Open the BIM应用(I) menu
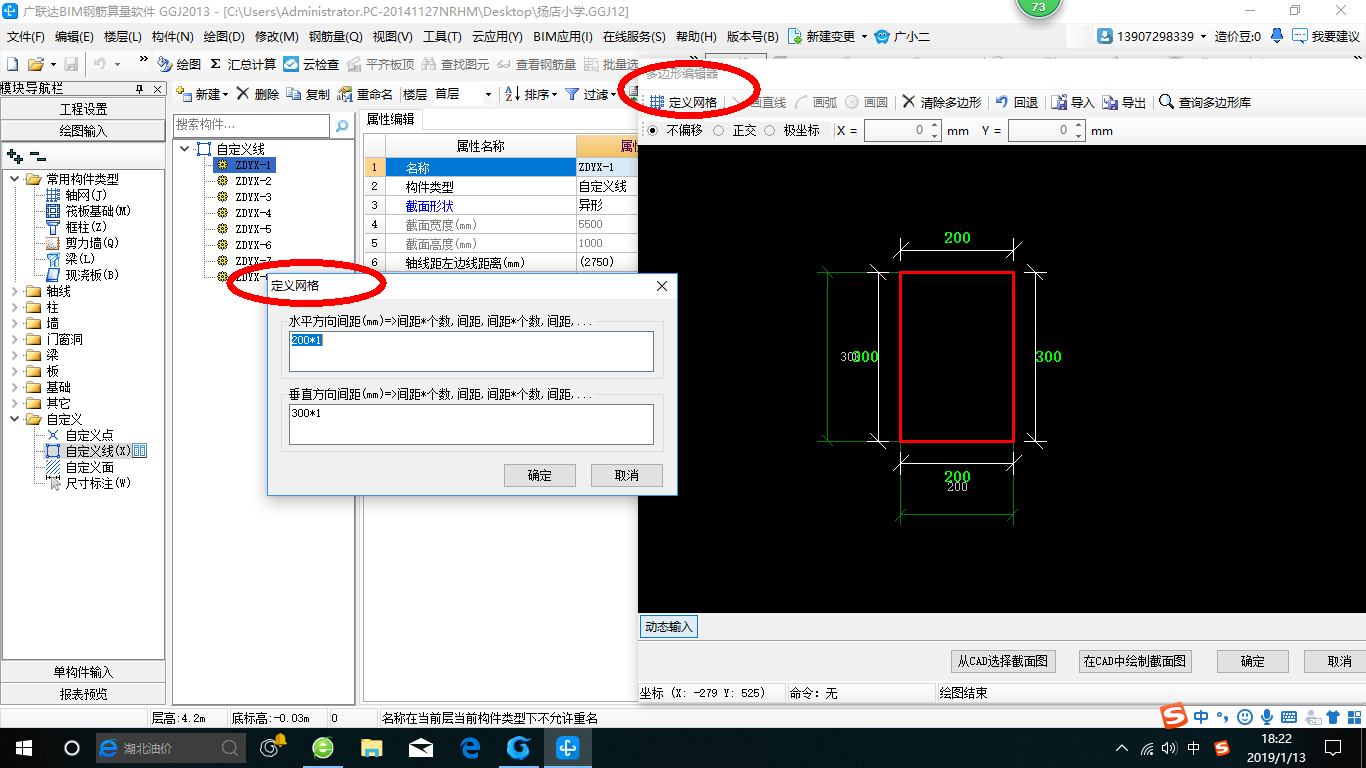The width and height of the screenshot is (1366, 768). (x=563, y=37)
